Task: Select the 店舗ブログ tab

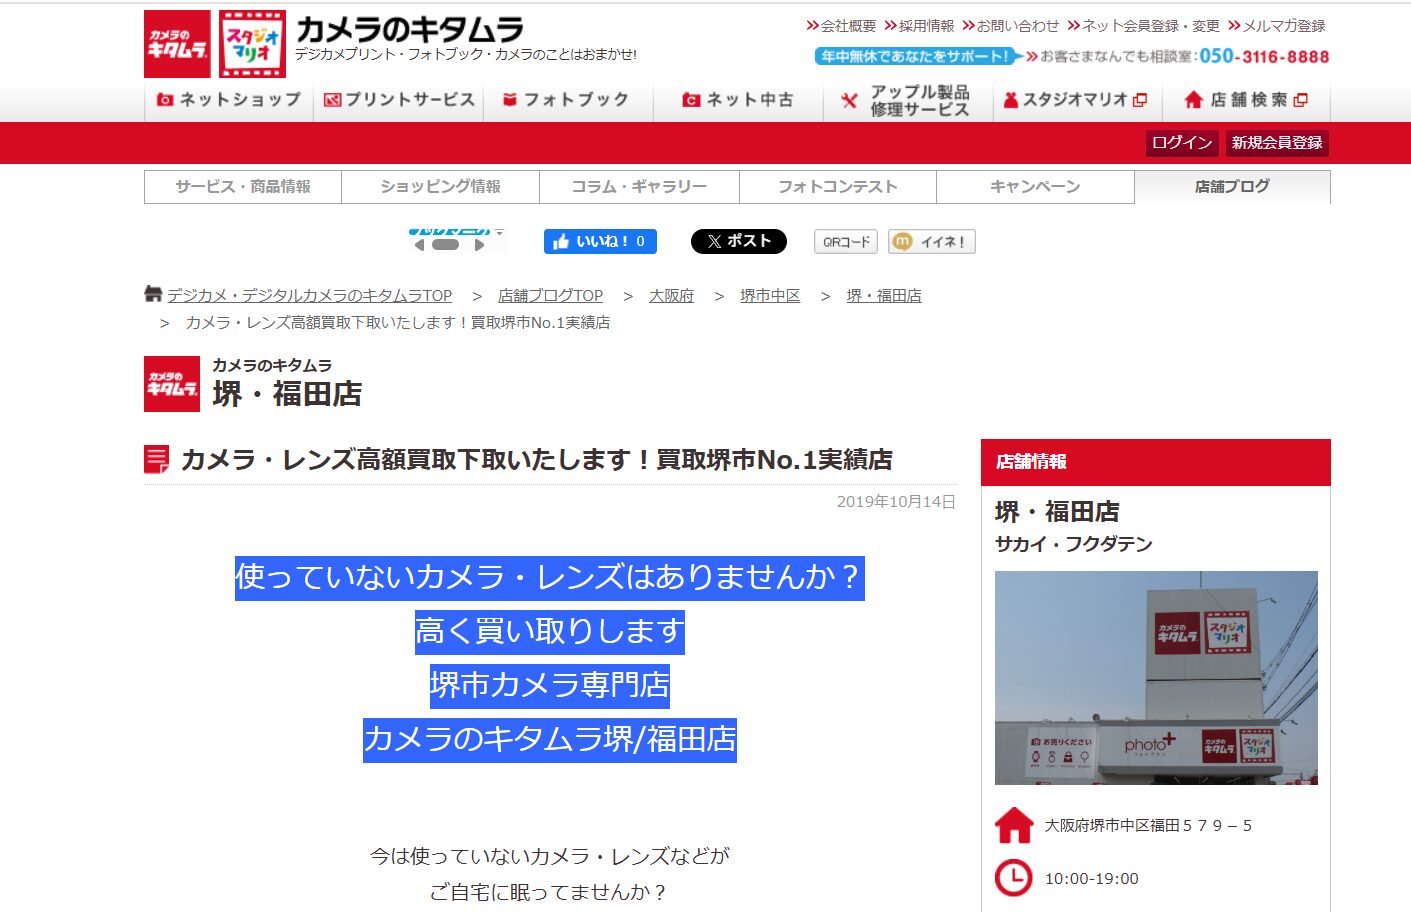Action: tap(1232, 187)
